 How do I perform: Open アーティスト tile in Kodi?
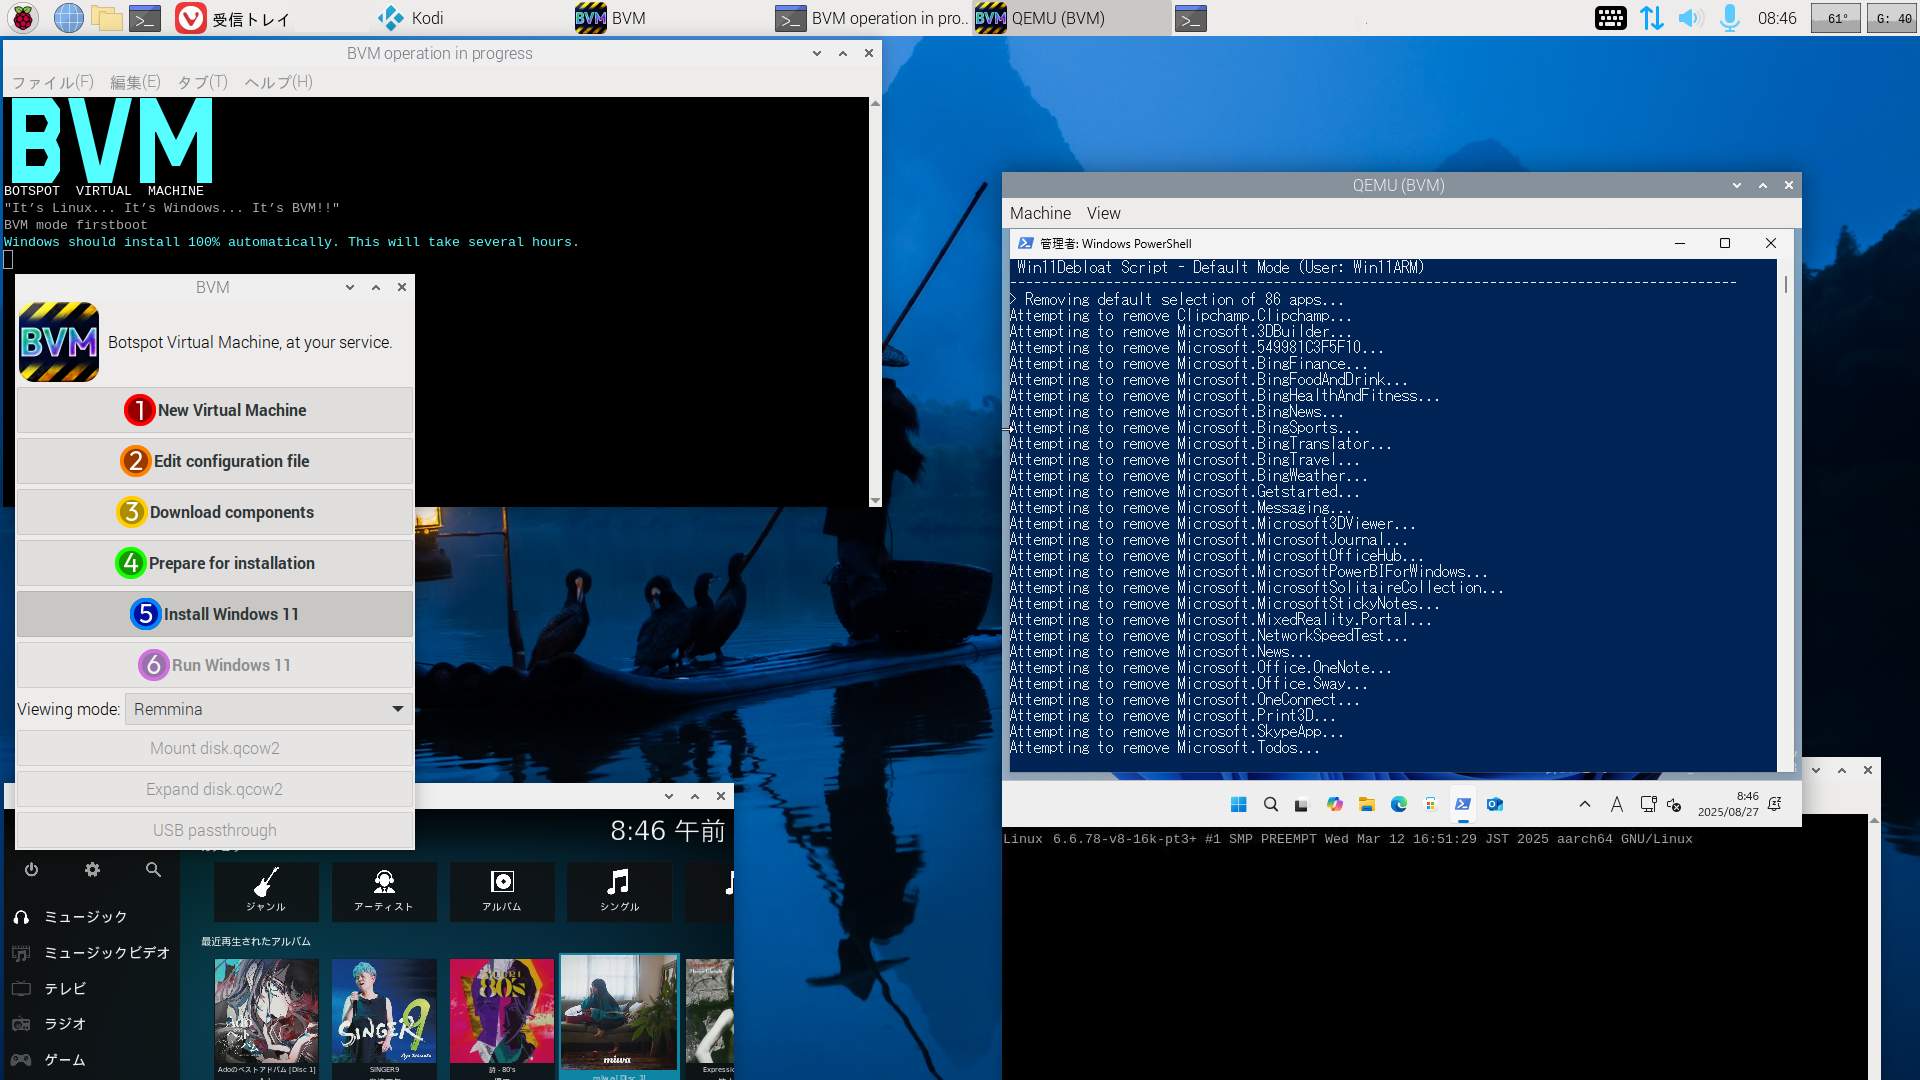pos(384,891)
